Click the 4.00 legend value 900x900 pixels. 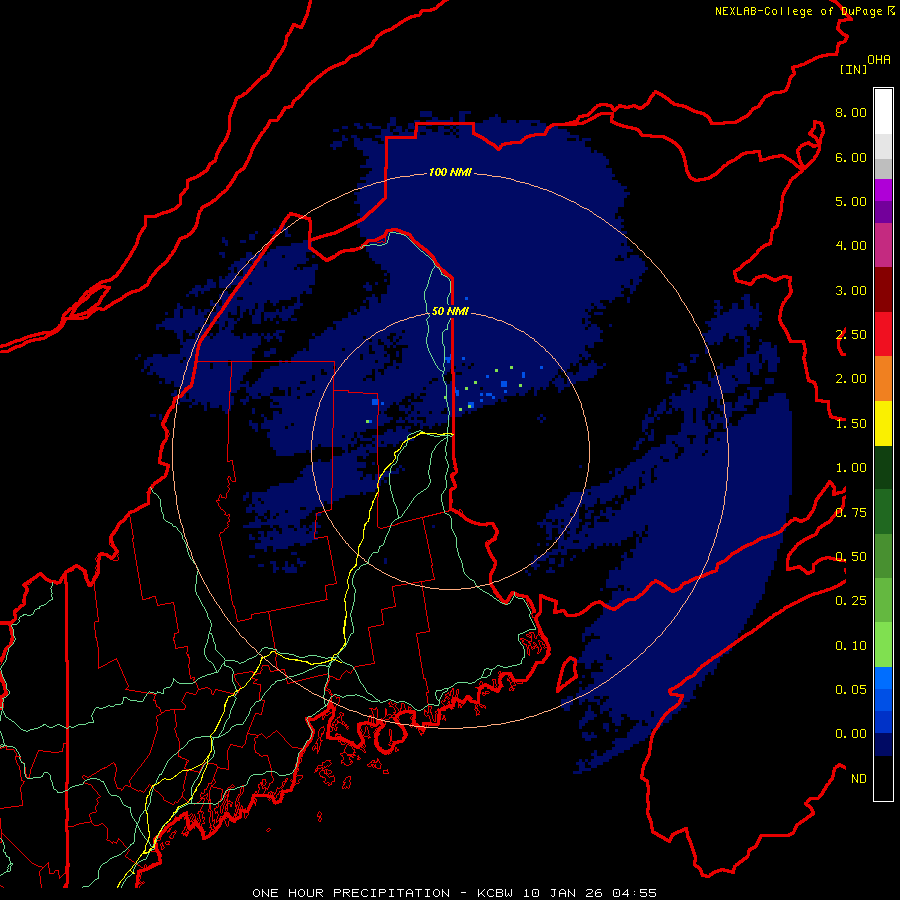tap(851, 246)
